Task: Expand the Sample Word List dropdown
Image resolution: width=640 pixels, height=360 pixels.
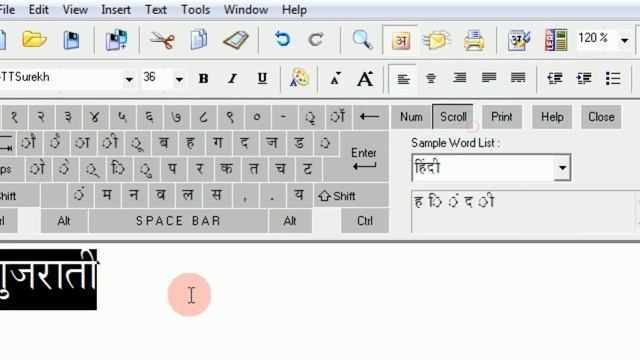Action: [x=562, y=168]
